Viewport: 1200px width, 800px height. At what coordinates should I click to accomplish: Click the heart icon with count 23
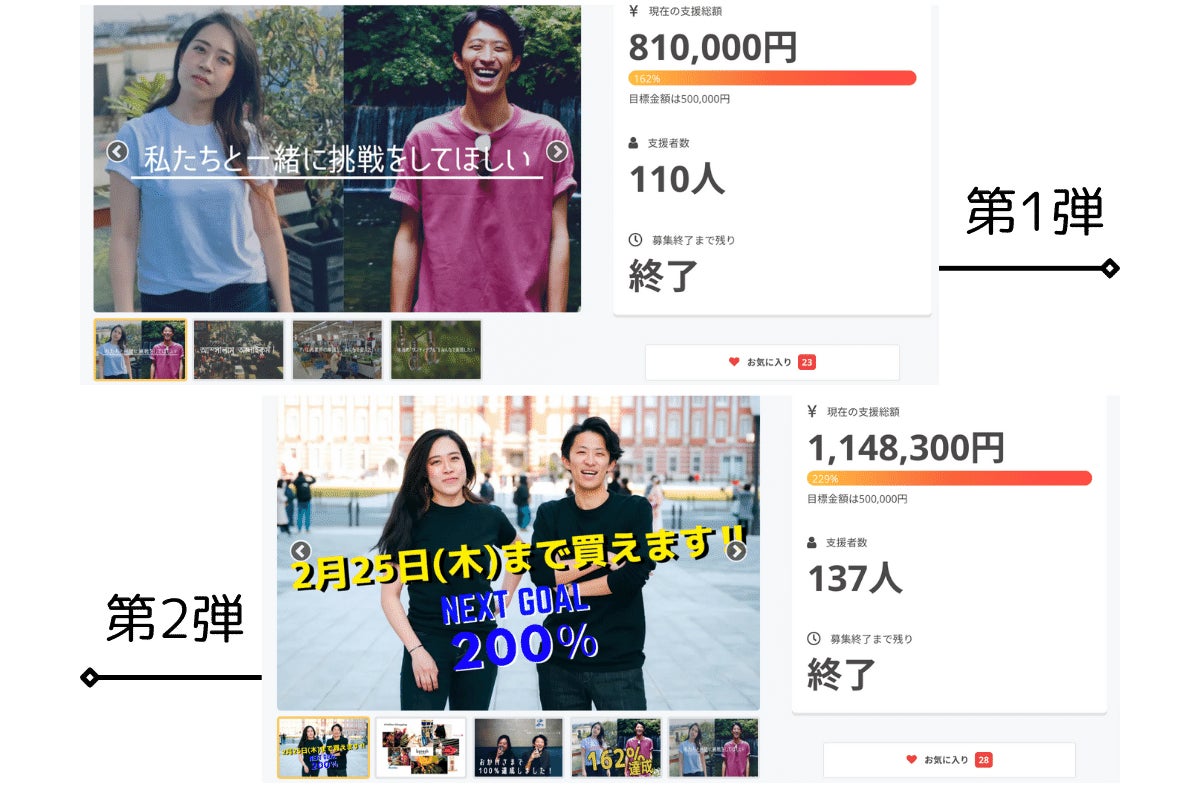click(x=734, y=362)
